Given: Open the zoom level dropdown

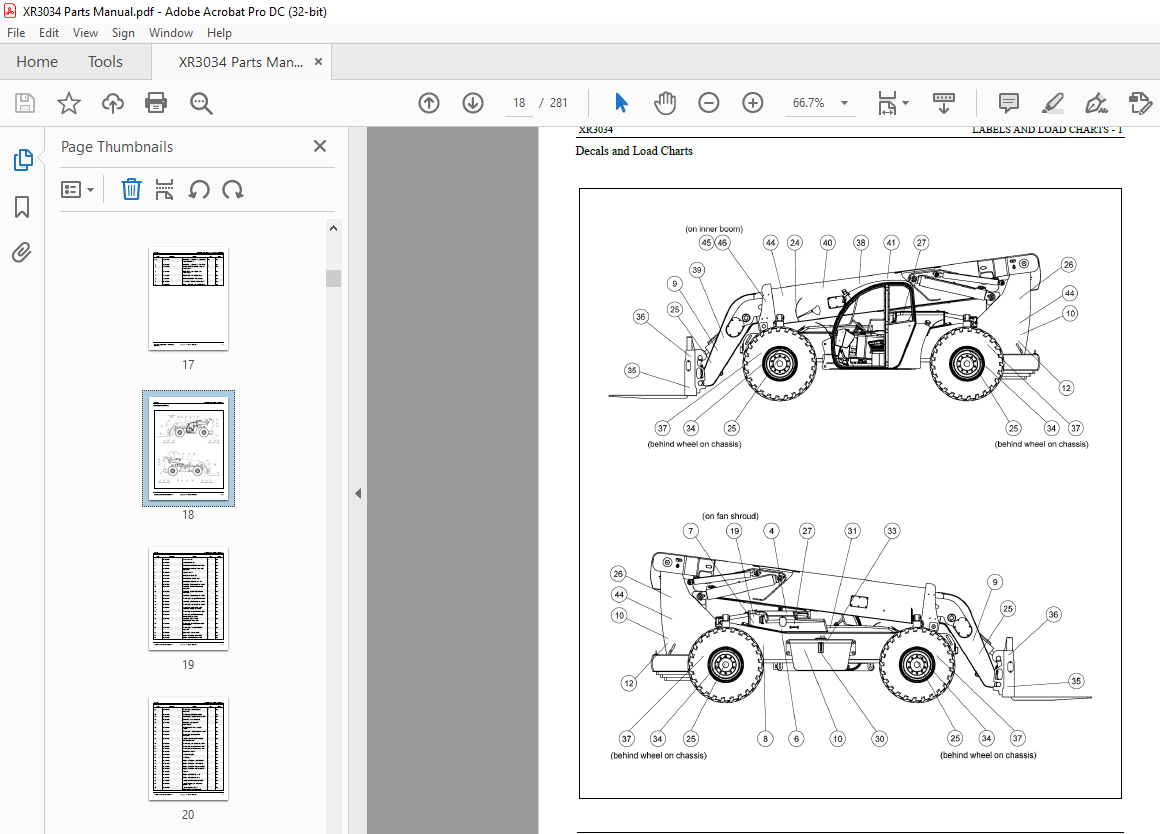Looking at the screenshot, I should pos(844,103).
